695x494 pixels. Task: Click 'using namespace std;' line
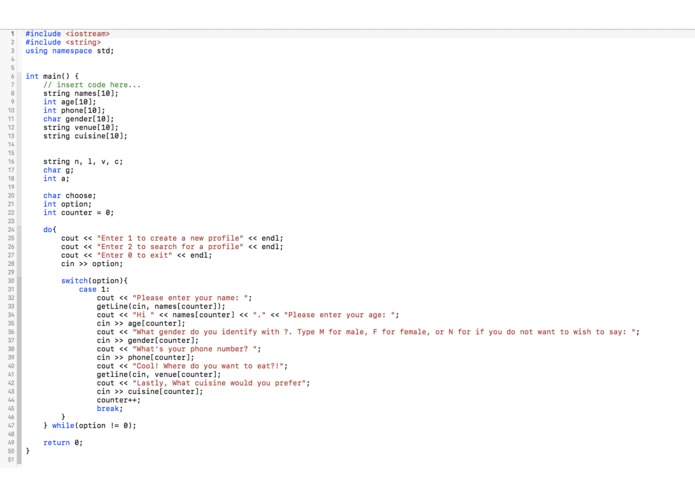pyautogui.click(x=70, y=51)
